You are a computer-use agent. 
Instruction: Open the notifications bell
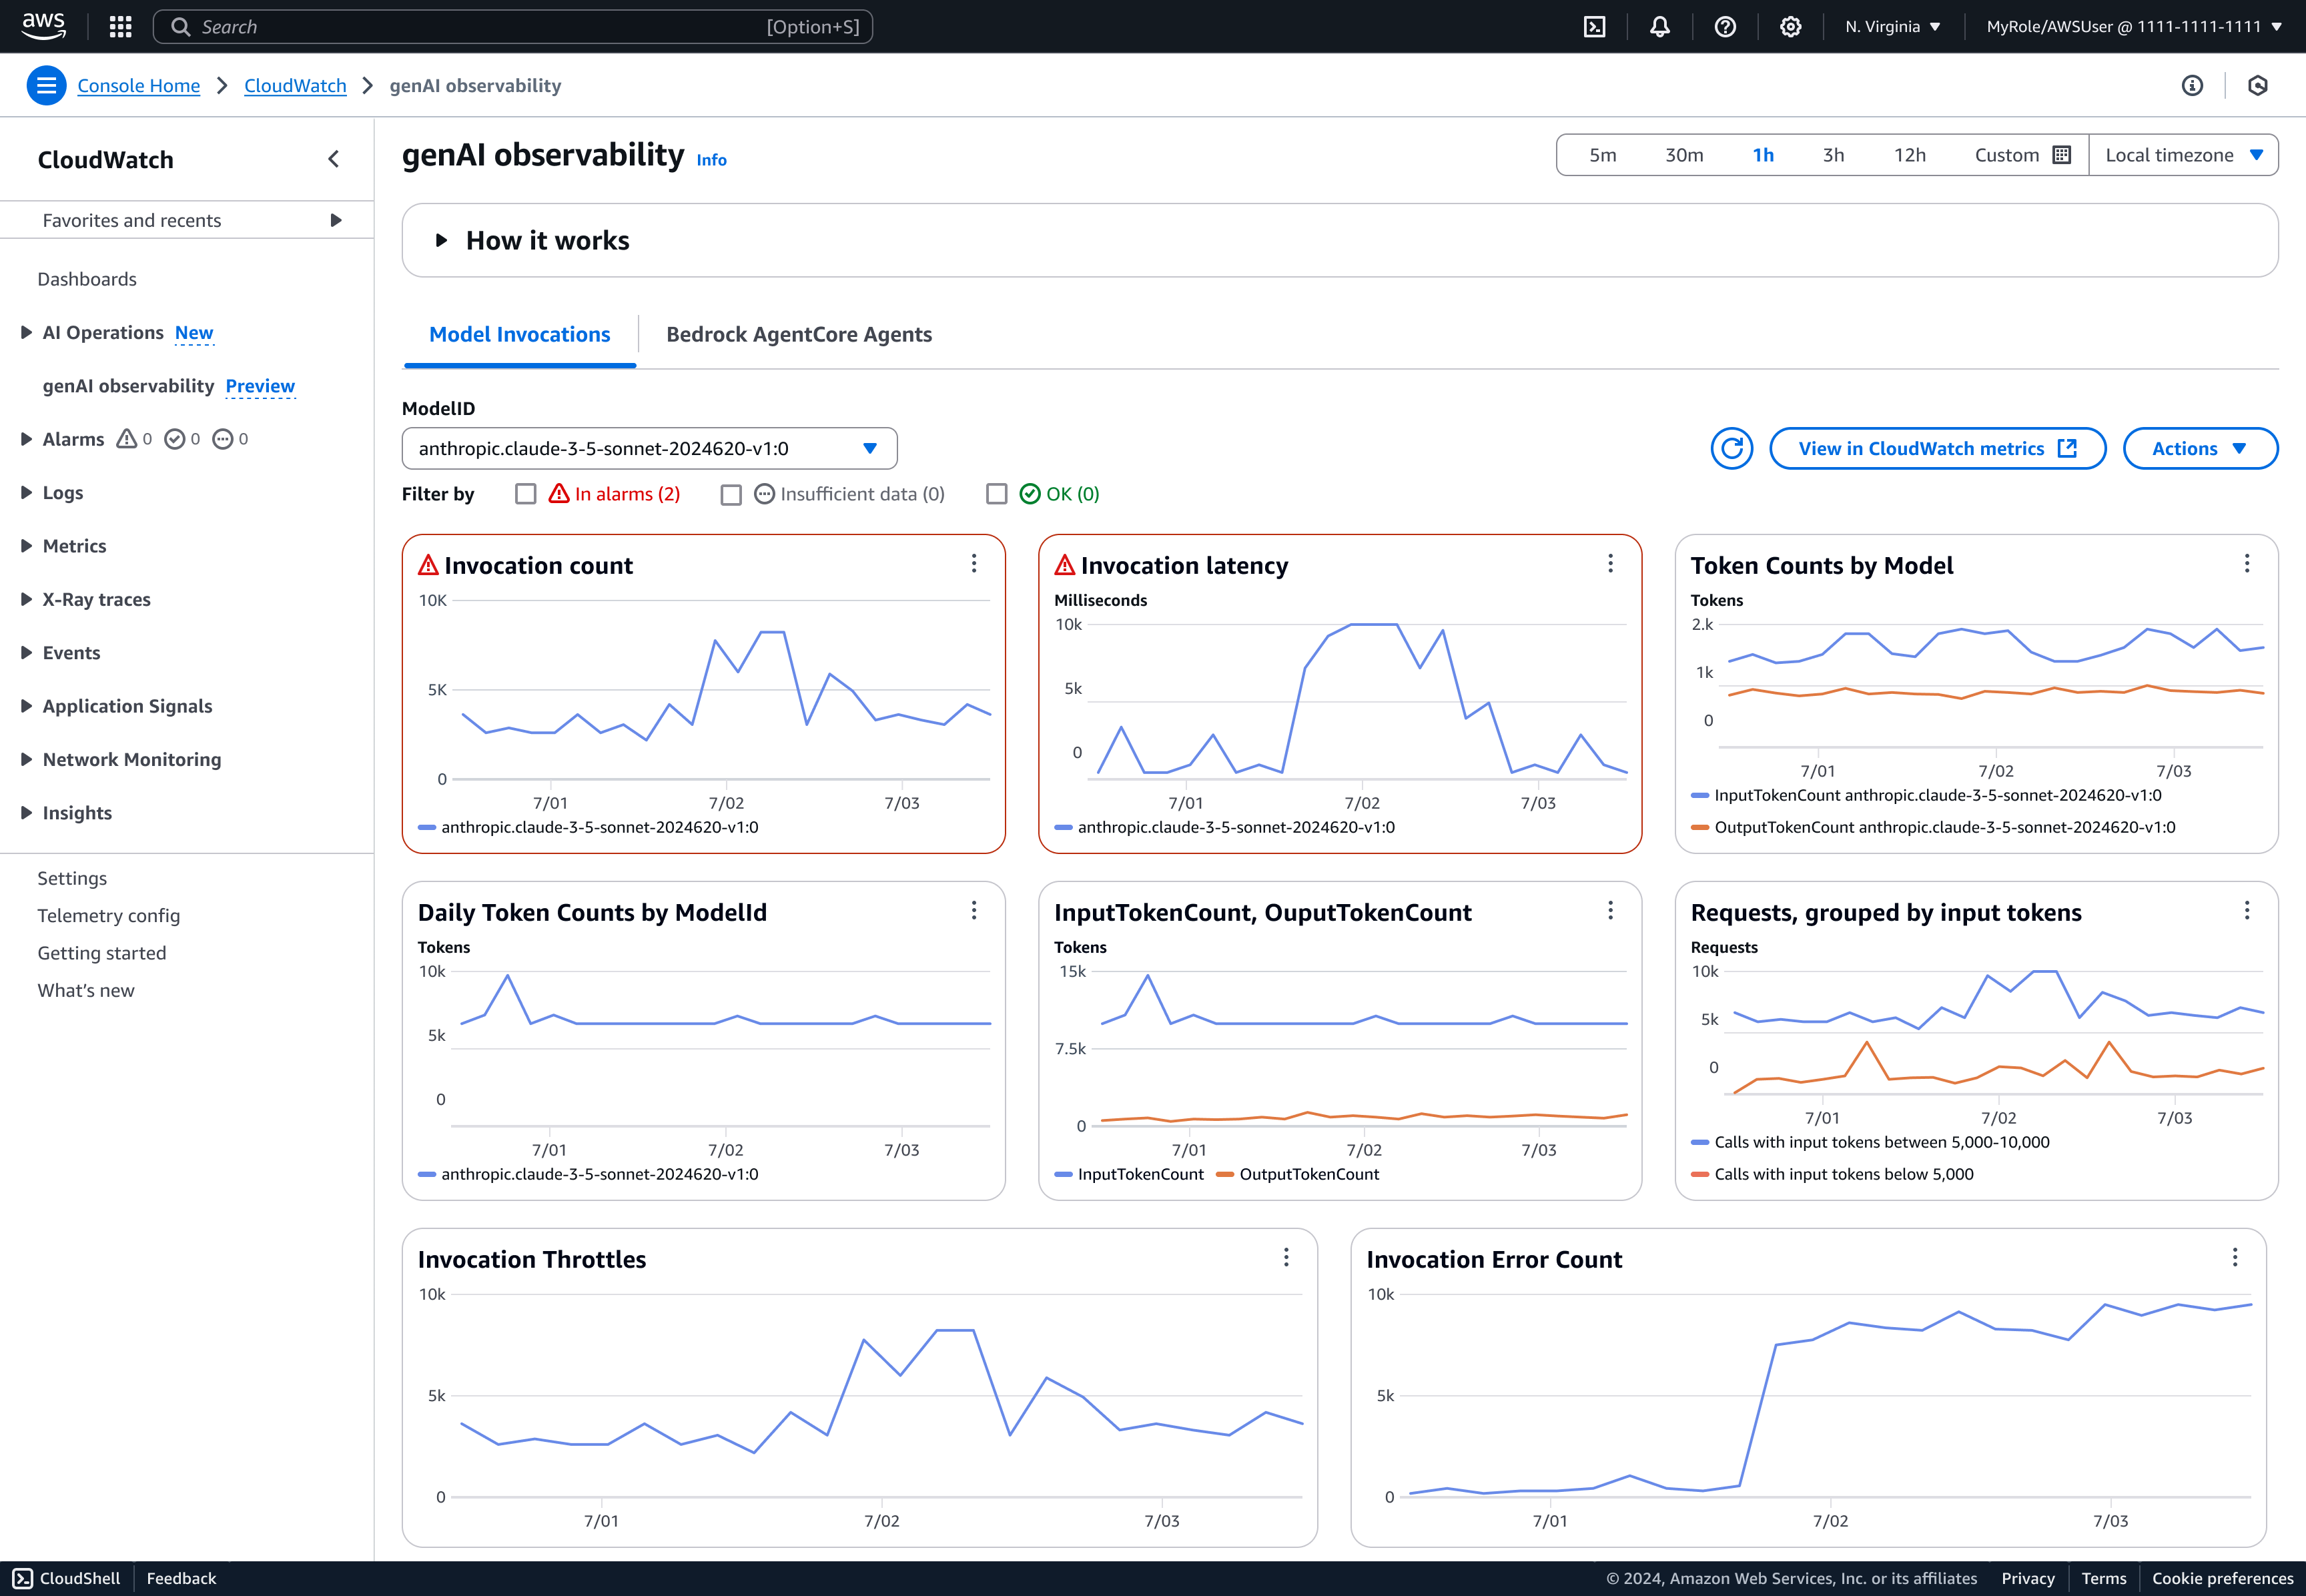click(1659, 26)
